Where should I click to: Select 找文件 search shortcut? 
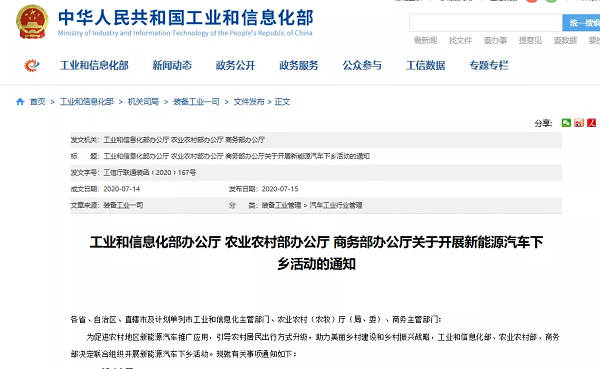coord(460,40)
